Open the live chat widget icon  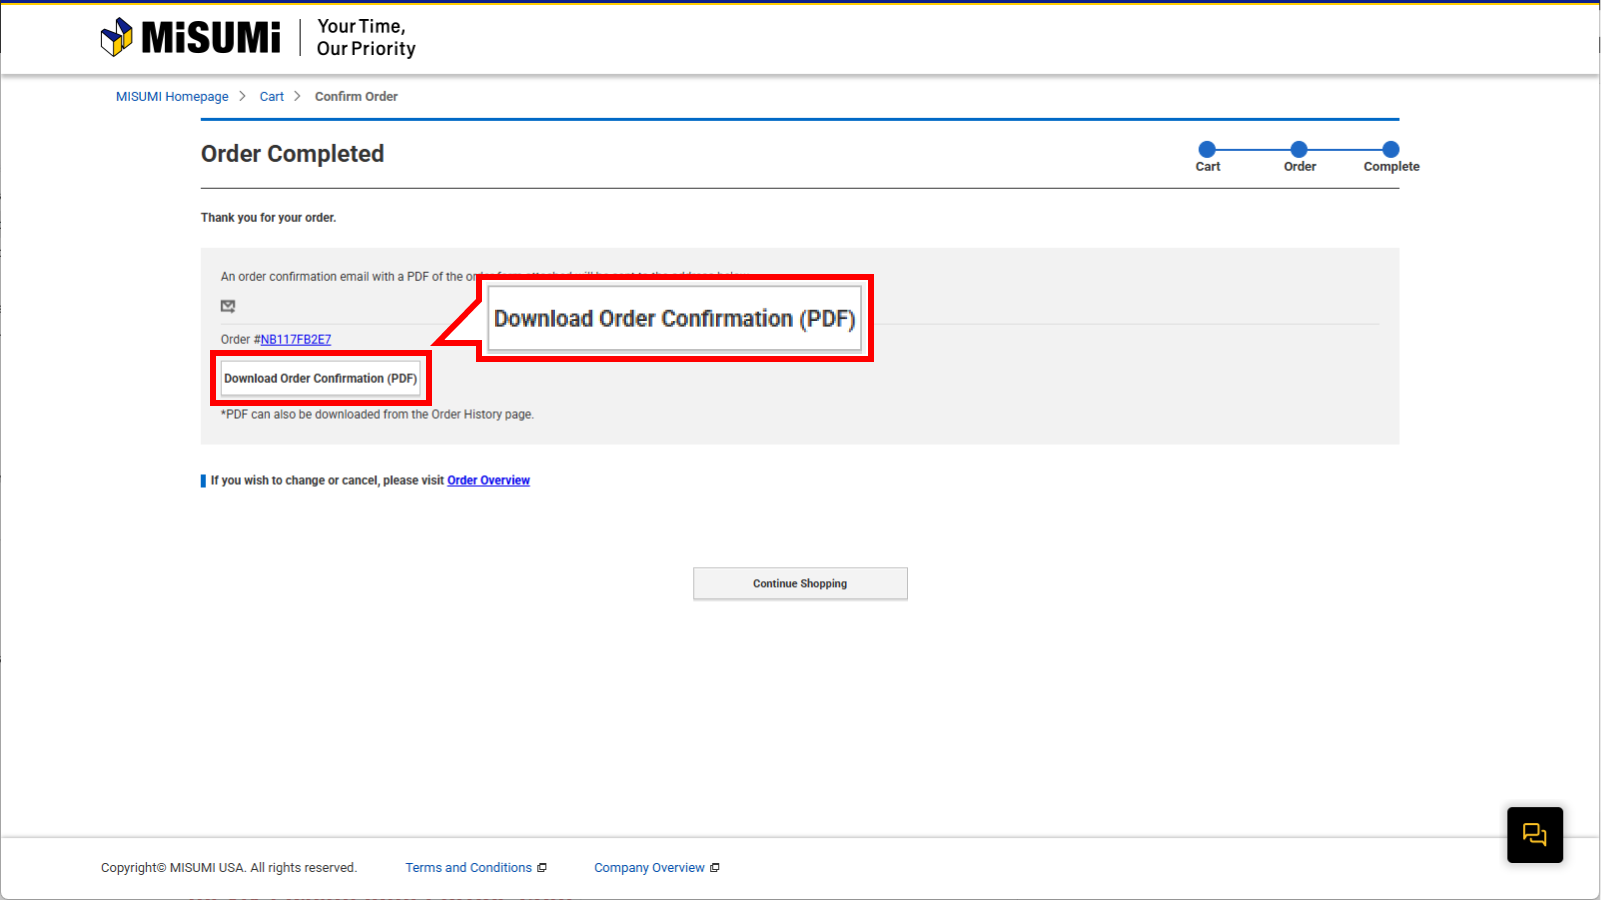pyautogui.click(x=1534, y=834)
